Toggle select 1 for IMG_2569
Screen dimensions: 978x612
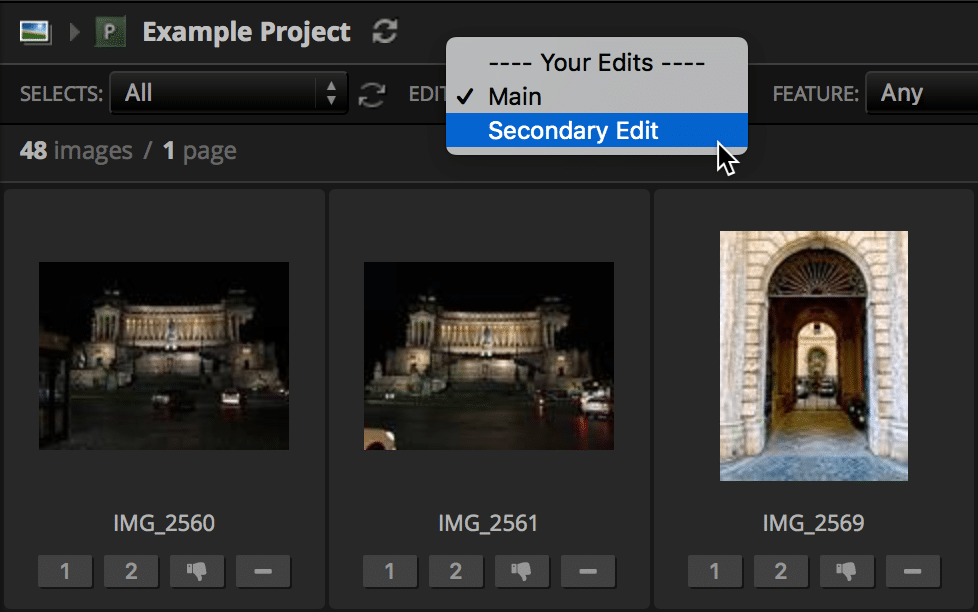[x=714, y=572]
